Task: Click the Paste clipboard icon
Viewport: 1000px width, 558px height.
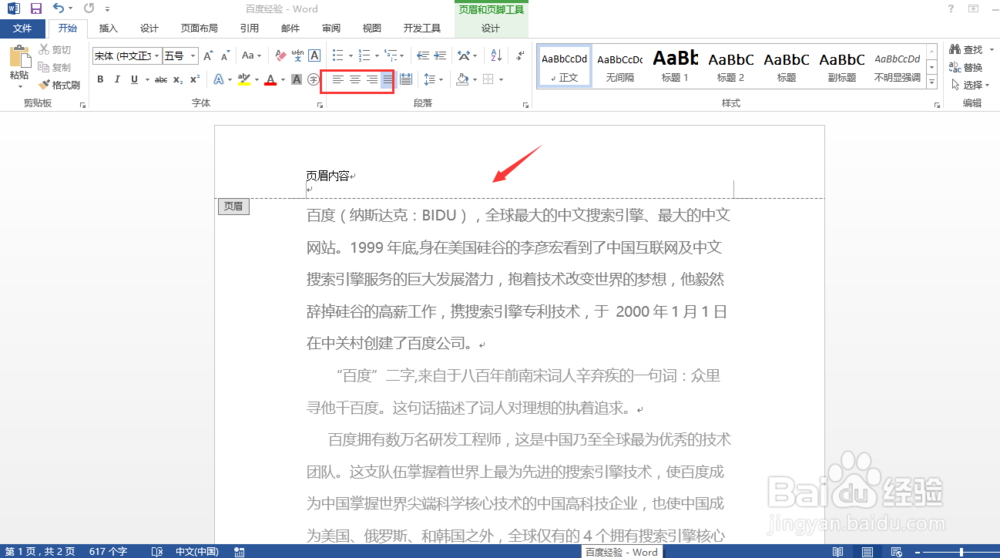Action: point(19,57)
